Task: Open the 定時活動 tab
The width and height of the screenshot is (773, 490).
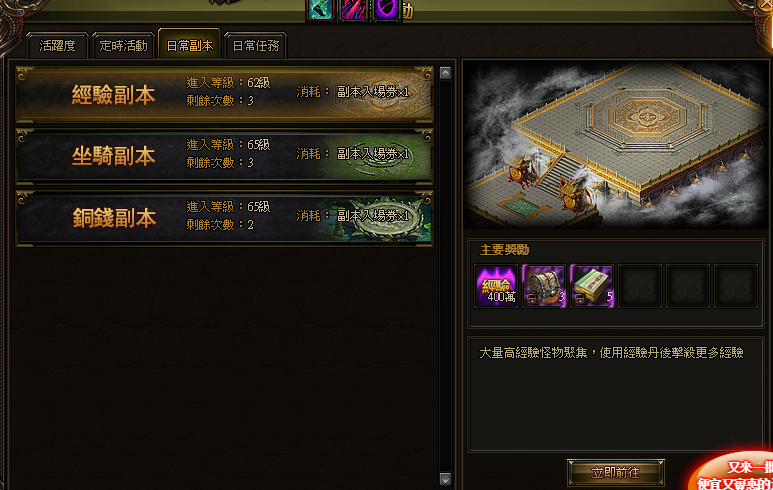Action: [x=123, y=46]
